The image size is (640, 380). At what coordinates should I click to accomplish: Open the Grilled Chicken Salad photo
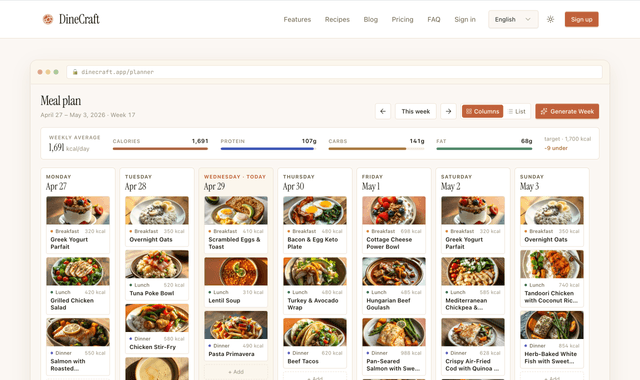[78, 271]
